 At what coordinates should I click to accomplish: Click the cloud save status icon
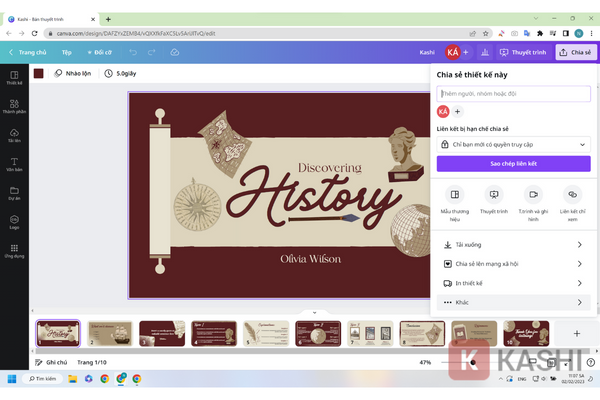point(175,52)
